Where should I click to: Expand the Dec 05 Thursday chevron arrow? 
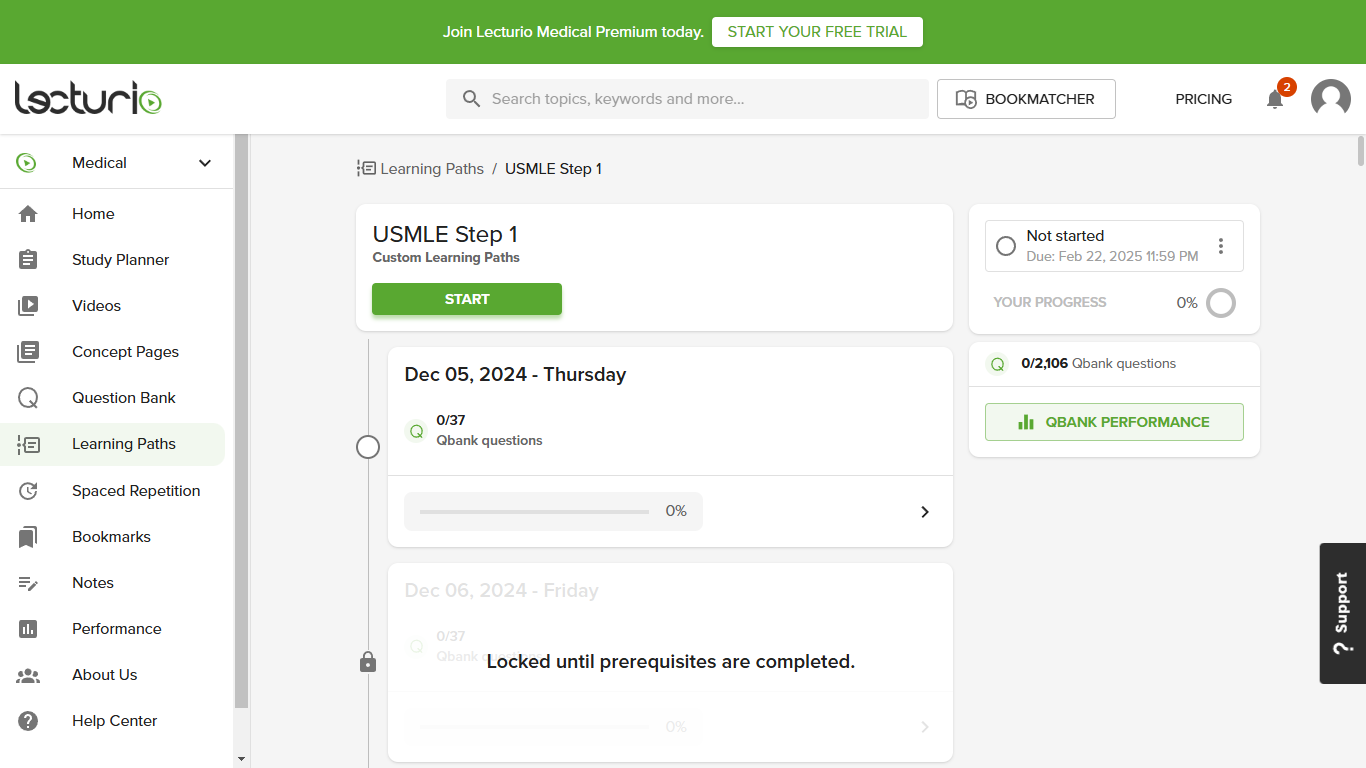[925, 512]
